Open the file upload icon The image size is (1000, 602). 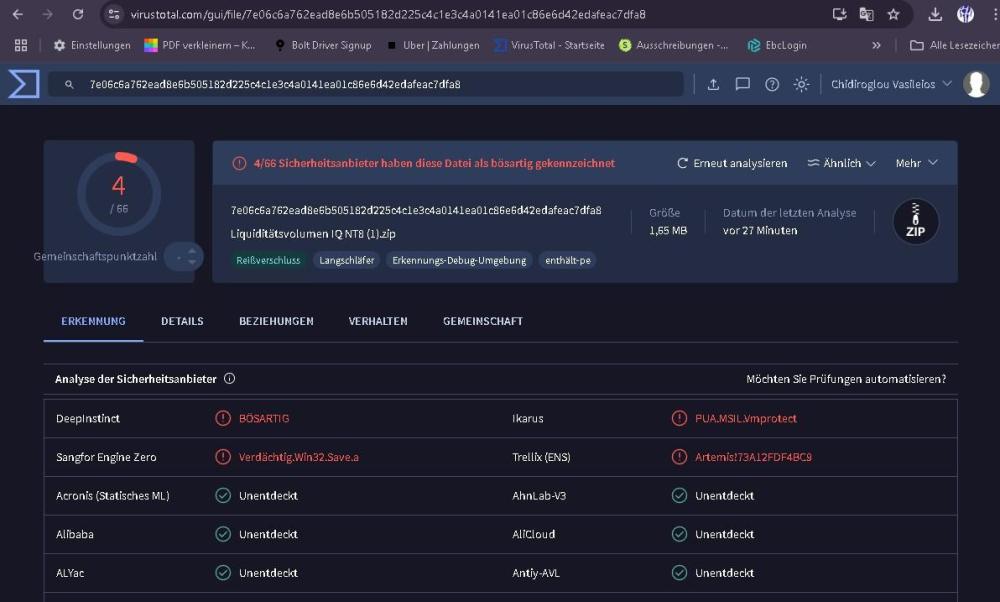click(x=713, y=84)
